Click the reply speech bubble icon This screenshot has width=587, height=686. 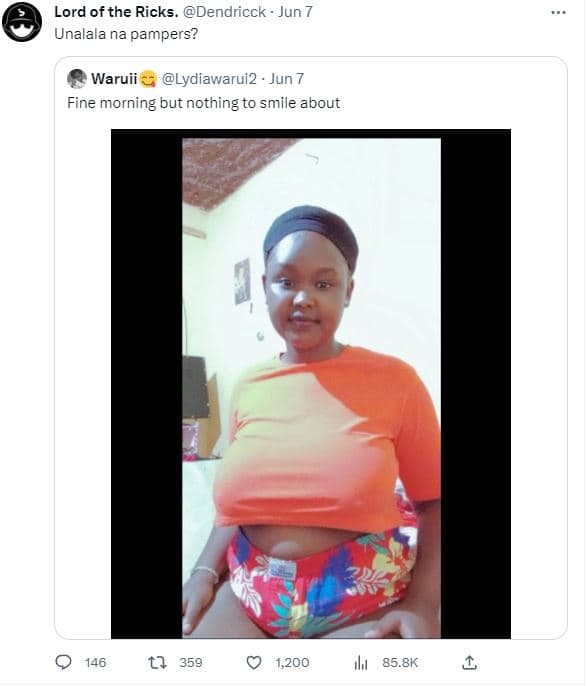point(64,662)
